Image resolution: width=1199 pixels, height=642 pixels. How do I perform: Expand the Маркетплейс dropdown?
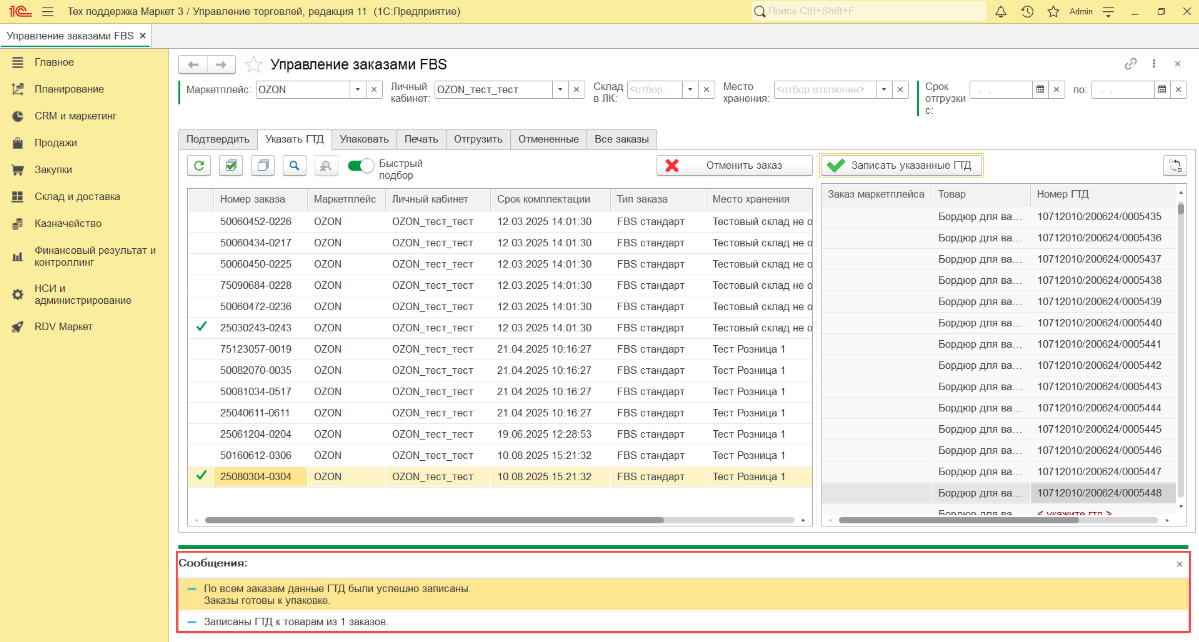tap(358, 89)
